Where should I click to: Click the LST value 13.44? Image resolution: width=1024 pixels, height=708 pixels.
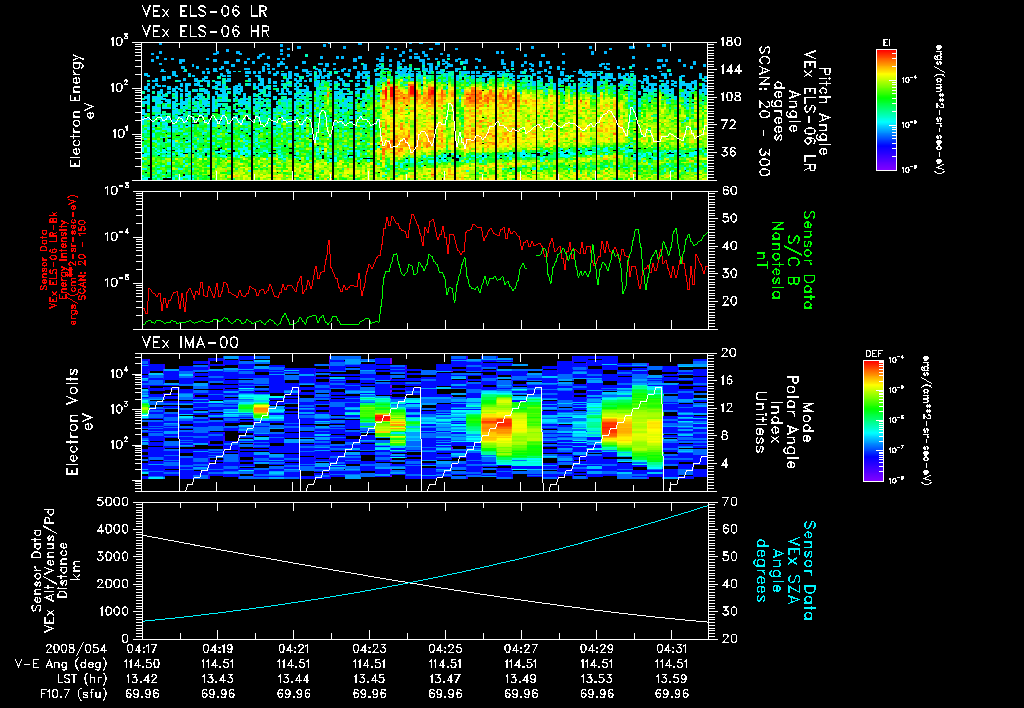pos(293,679)
